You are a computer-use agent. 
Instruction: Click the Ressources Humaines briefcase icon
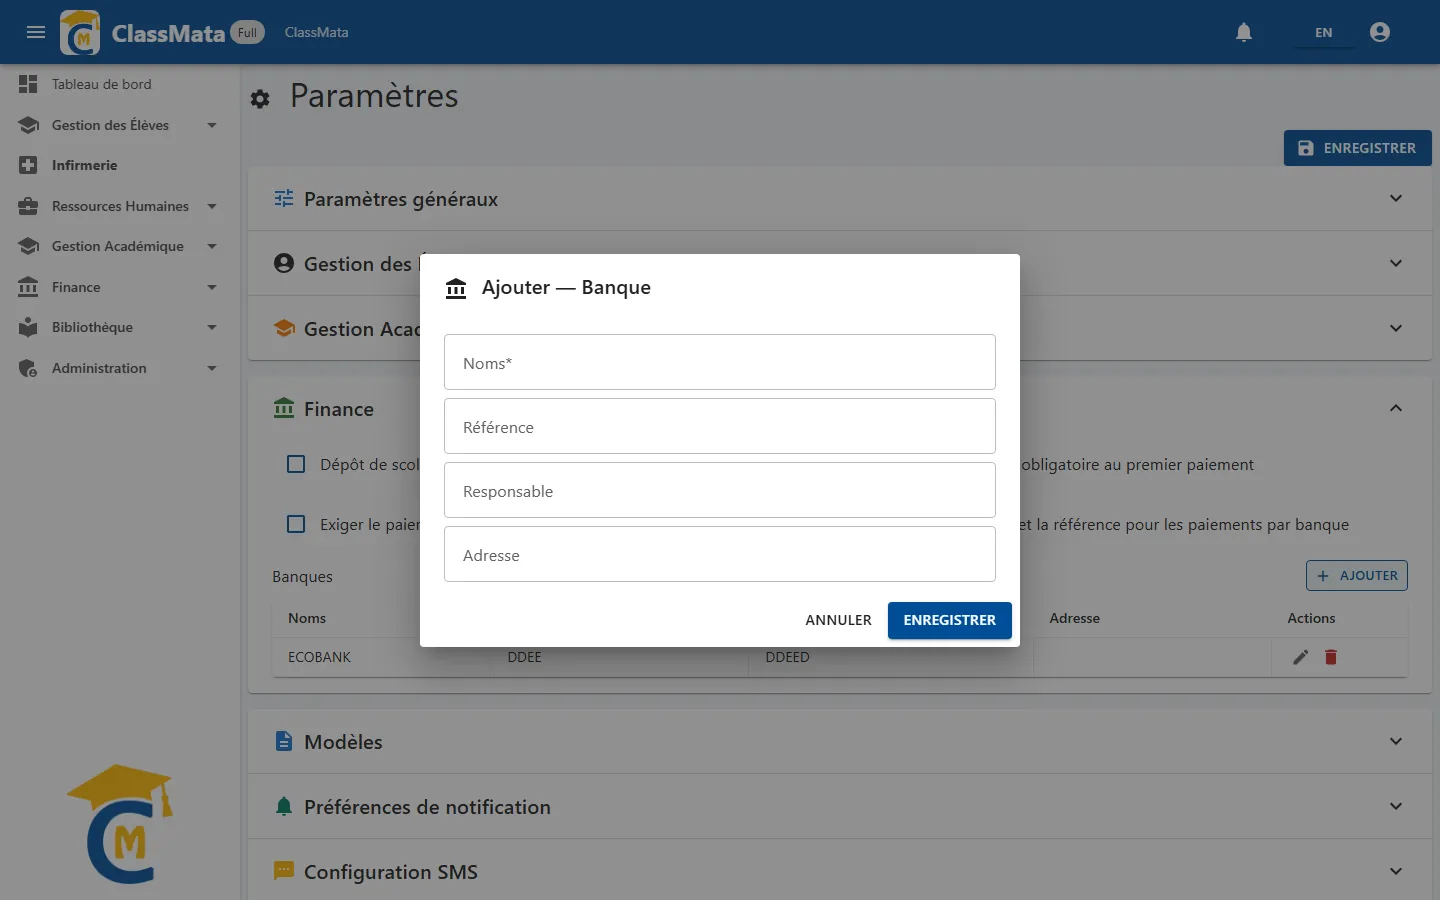[x=28, y=206]
